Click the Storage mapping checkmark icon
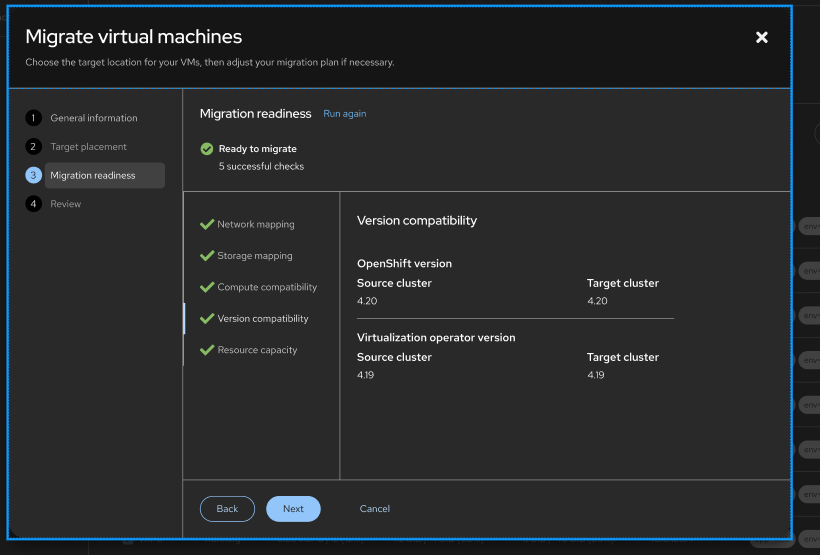 click(x=207, y=255)
